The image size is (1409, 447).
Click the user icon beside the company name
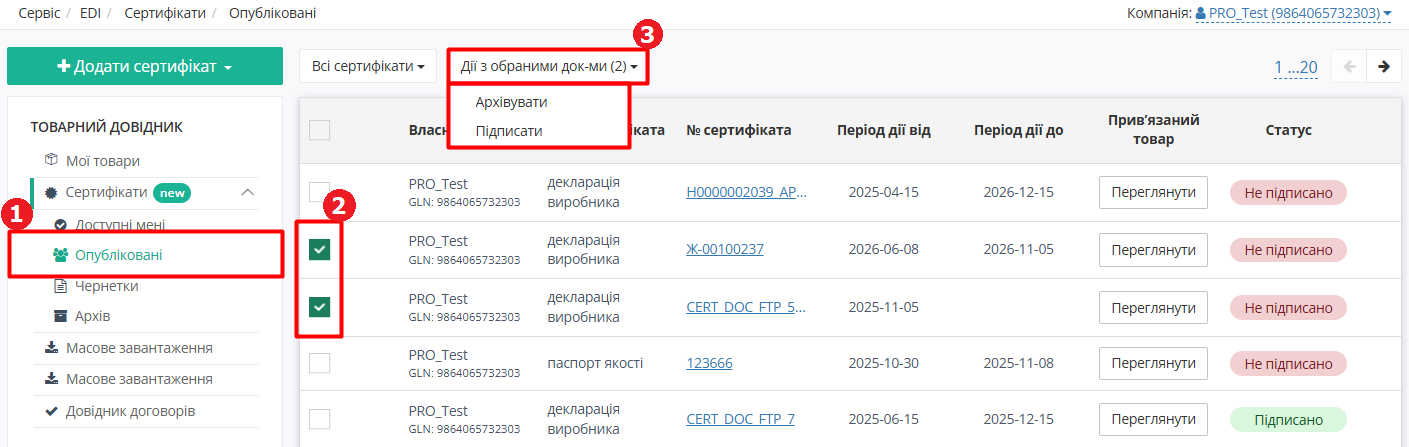point(1200,13)
